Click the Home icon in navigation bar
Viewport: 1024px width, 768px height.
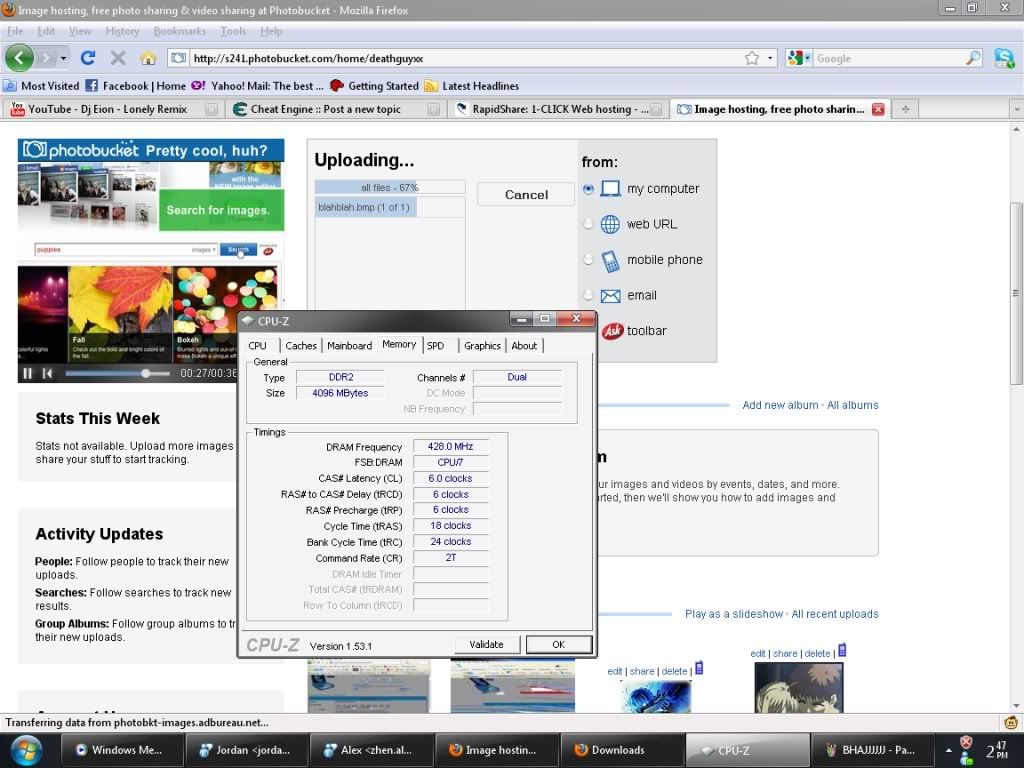click(147, 58)
